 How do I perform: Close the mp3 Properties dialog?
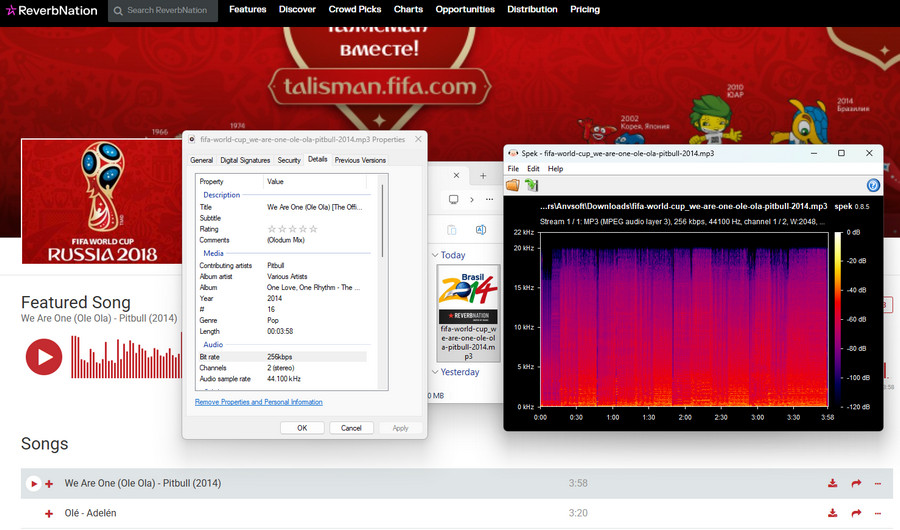click(418, 139)
